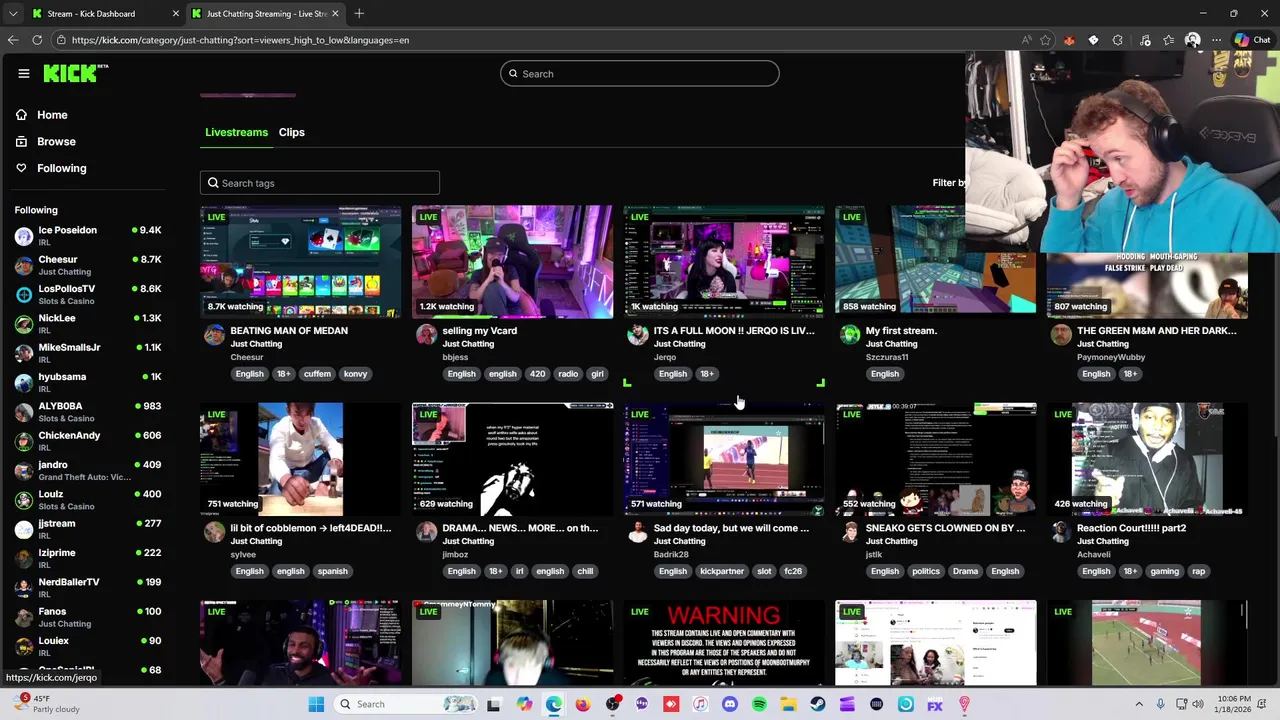Click the PaymoneyWubby channel name
This screenshot has width=1280, height=720.
1111,357
